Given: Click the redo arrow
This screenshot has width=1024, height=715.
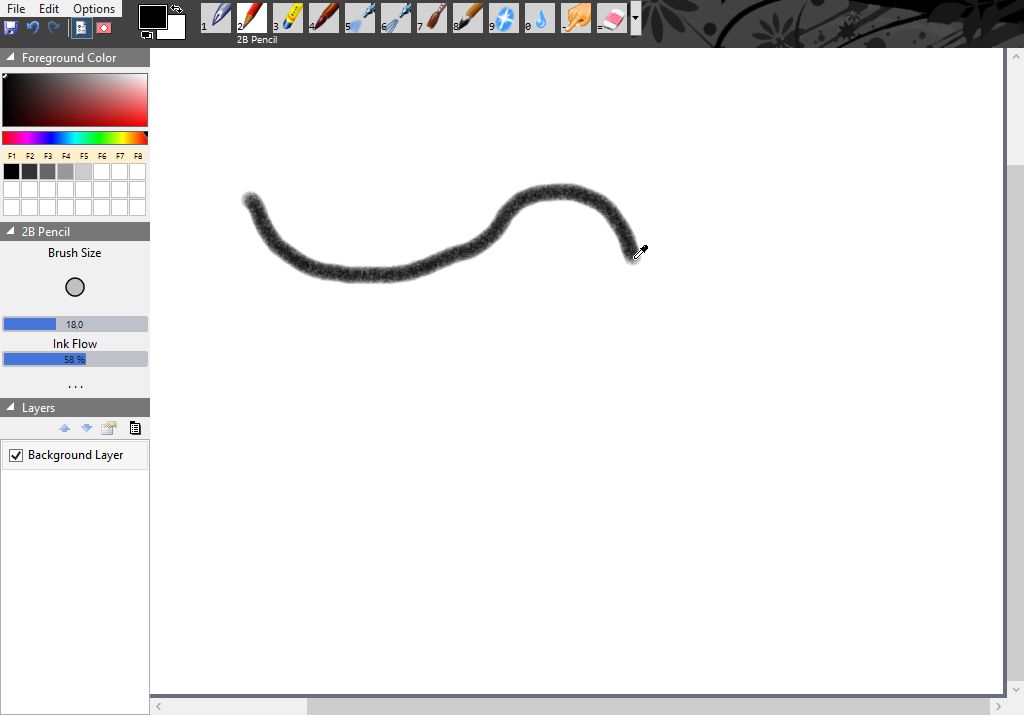Looking at the screenshot, I should pos(53,27).
